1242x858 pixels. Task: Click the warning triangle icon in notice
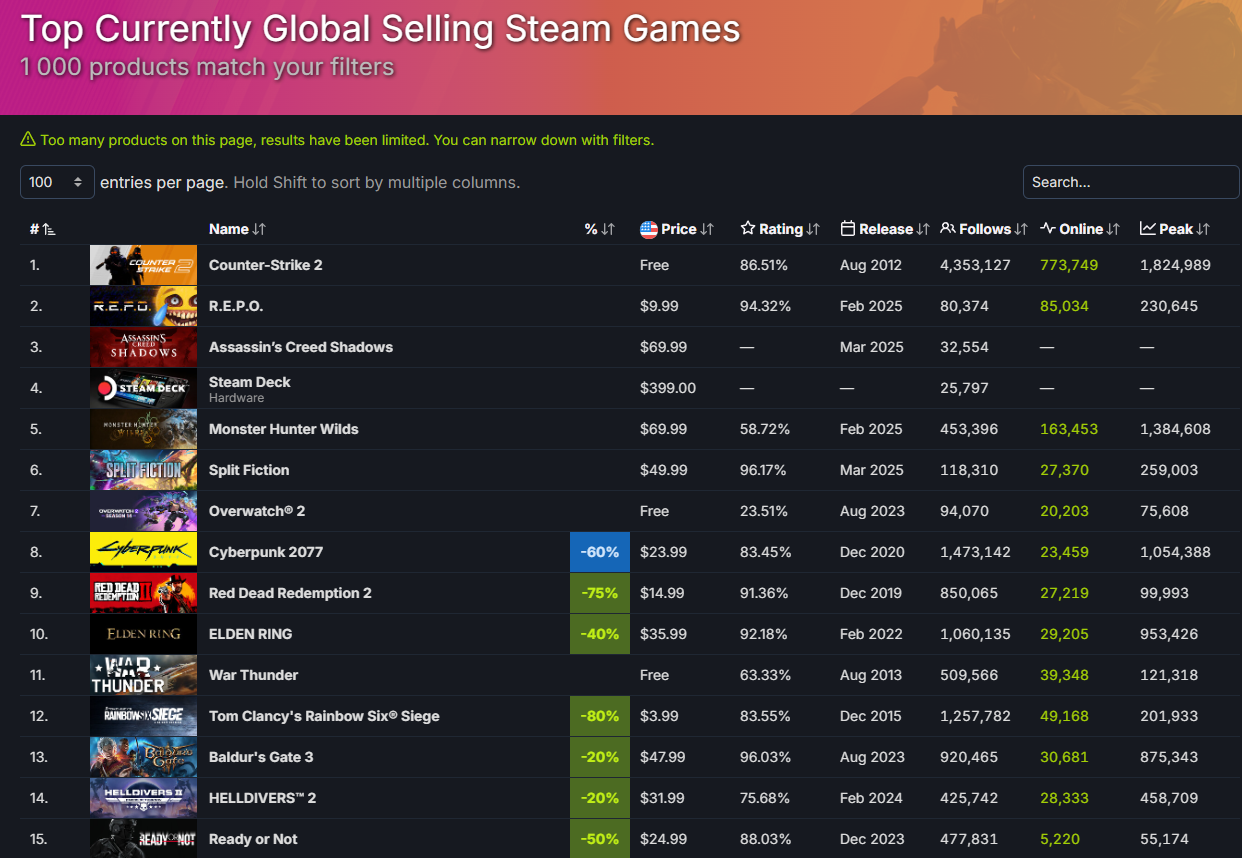(x=28, y=139)
